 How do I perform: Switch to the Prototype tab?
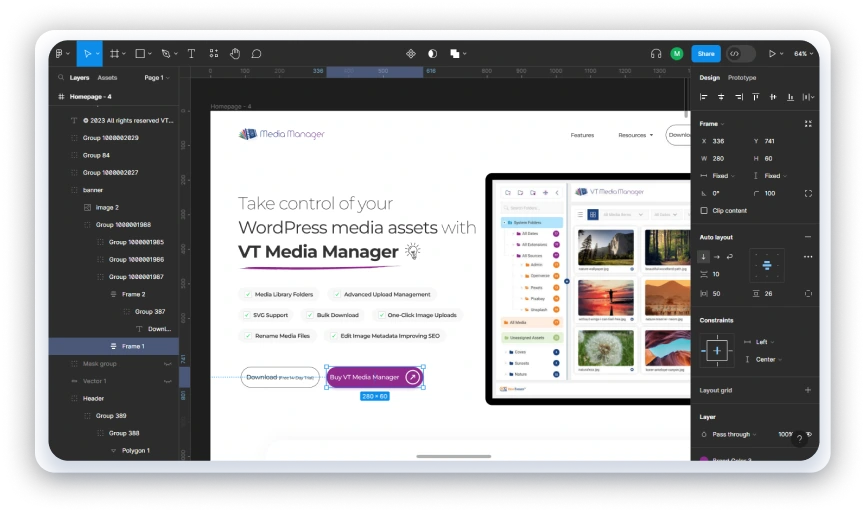click(x=742, y=77)
